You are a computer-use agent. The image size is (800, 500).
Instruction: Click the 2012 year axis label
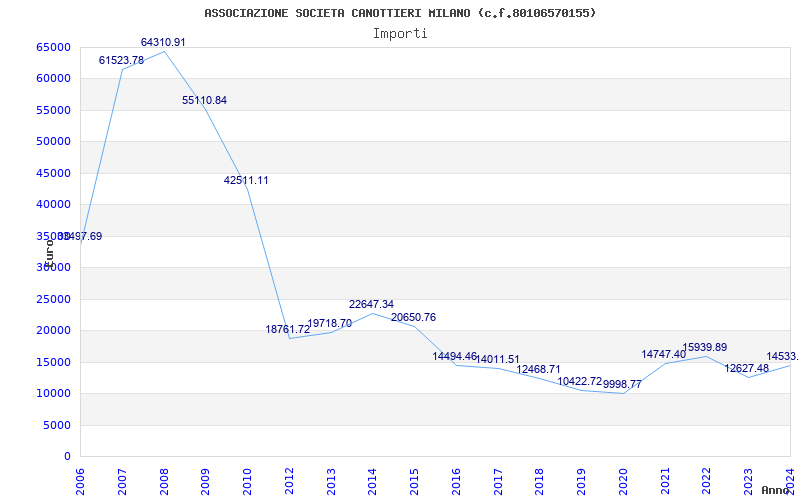289,482
